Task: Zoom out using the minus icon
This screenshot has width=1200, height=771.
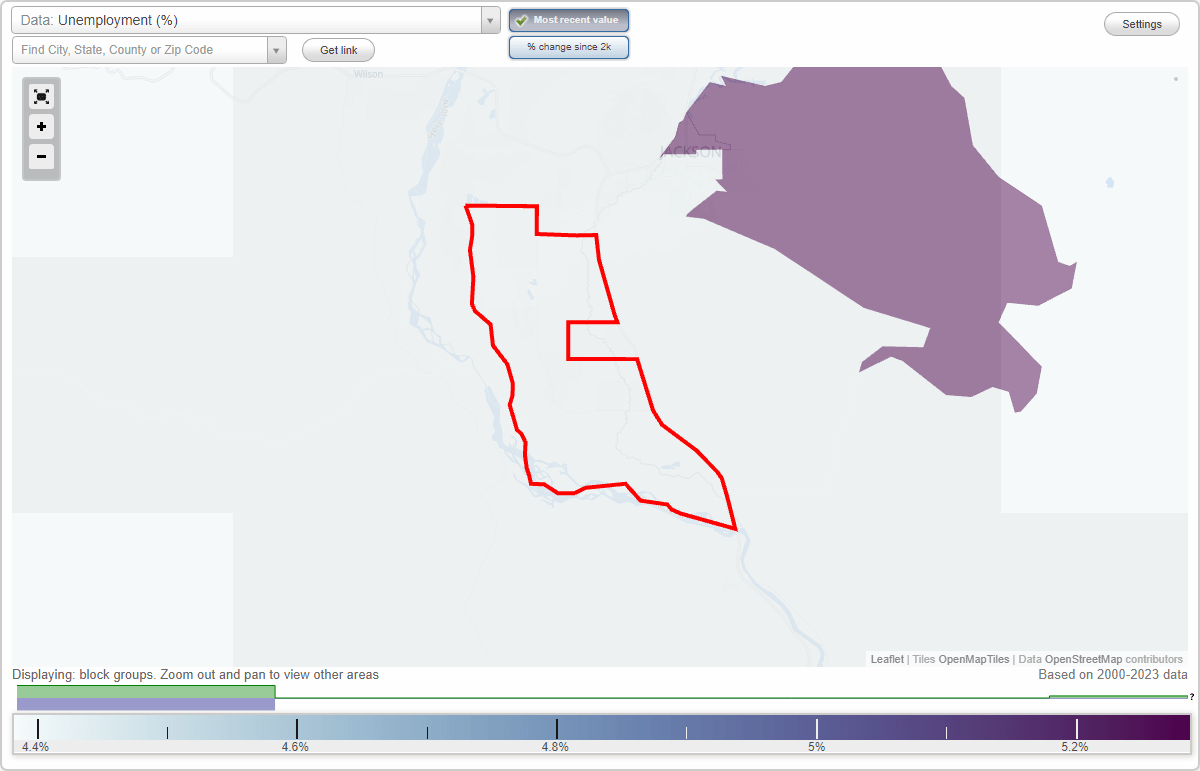Action: coord(41,157)
